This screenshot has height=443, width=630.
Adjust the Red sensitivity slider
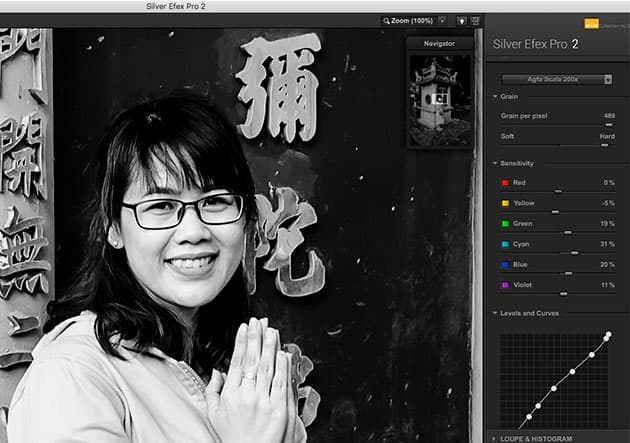pyautogui.click(x=558, y=192)
